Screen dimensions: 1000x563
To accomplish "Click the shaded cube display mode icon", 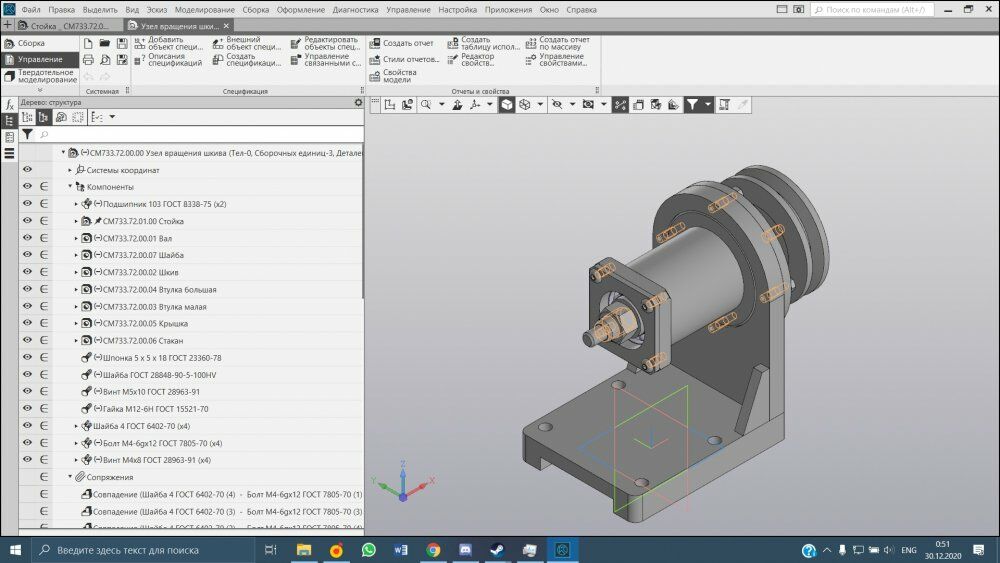I will tap(507, 104).
